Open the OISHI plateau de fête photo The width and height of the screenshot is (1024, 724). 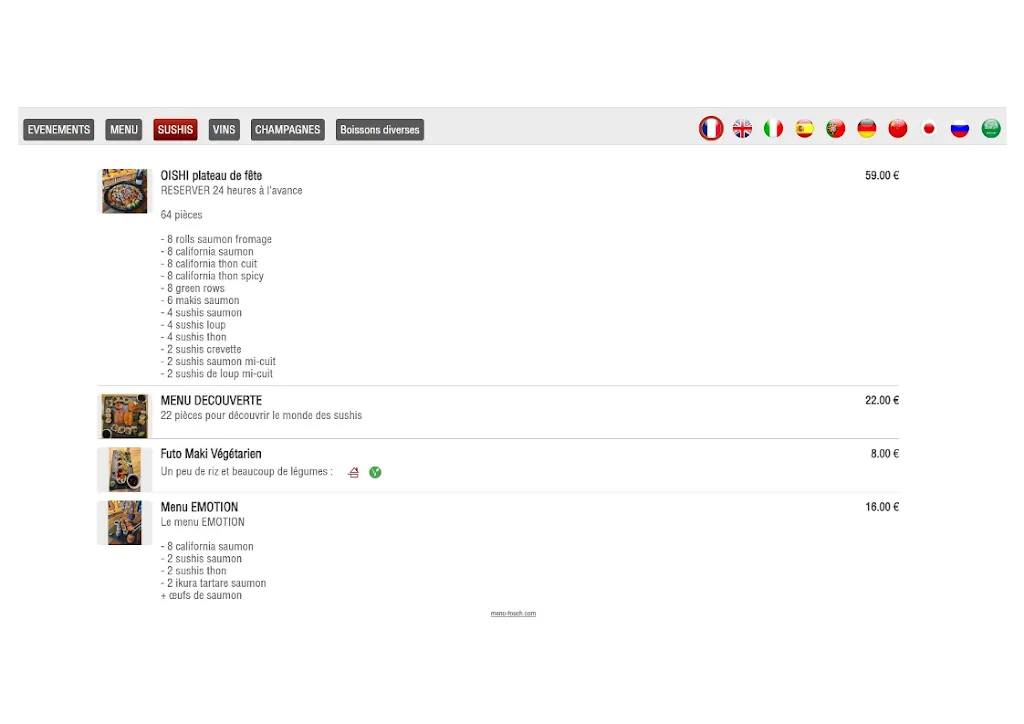tap(125, 191)
